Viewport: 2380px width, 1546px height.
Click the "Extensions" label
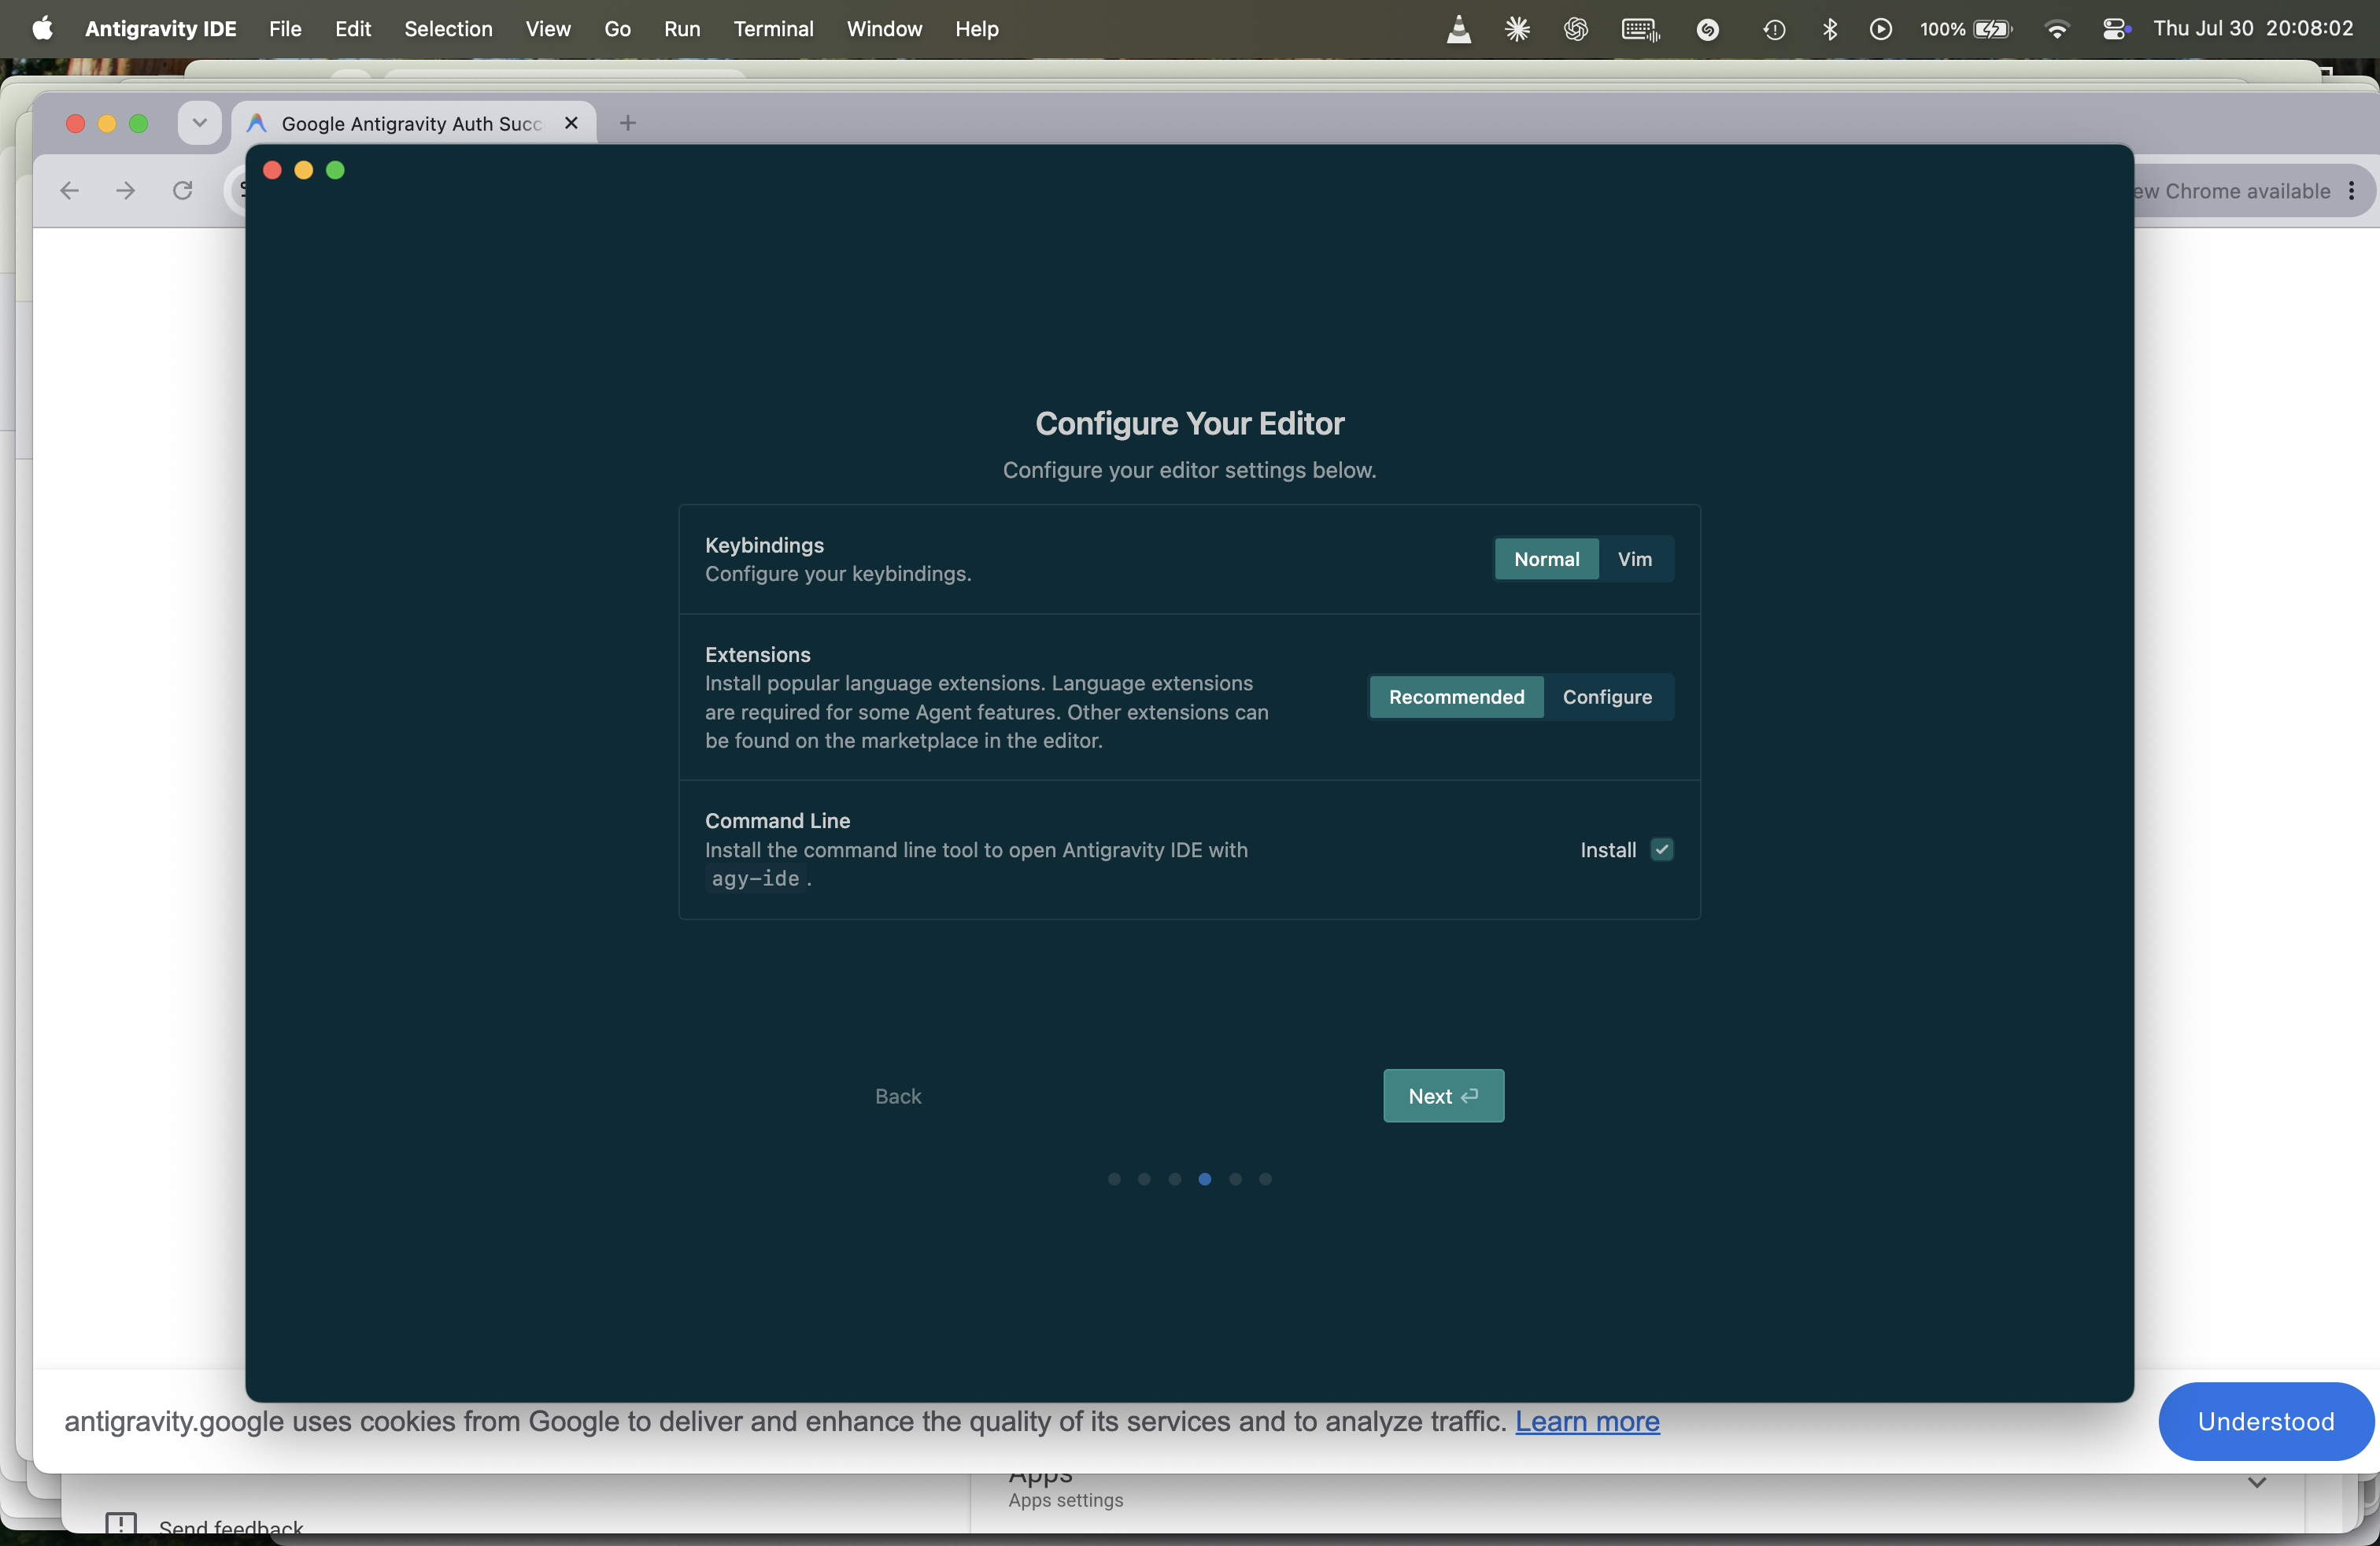757,655
